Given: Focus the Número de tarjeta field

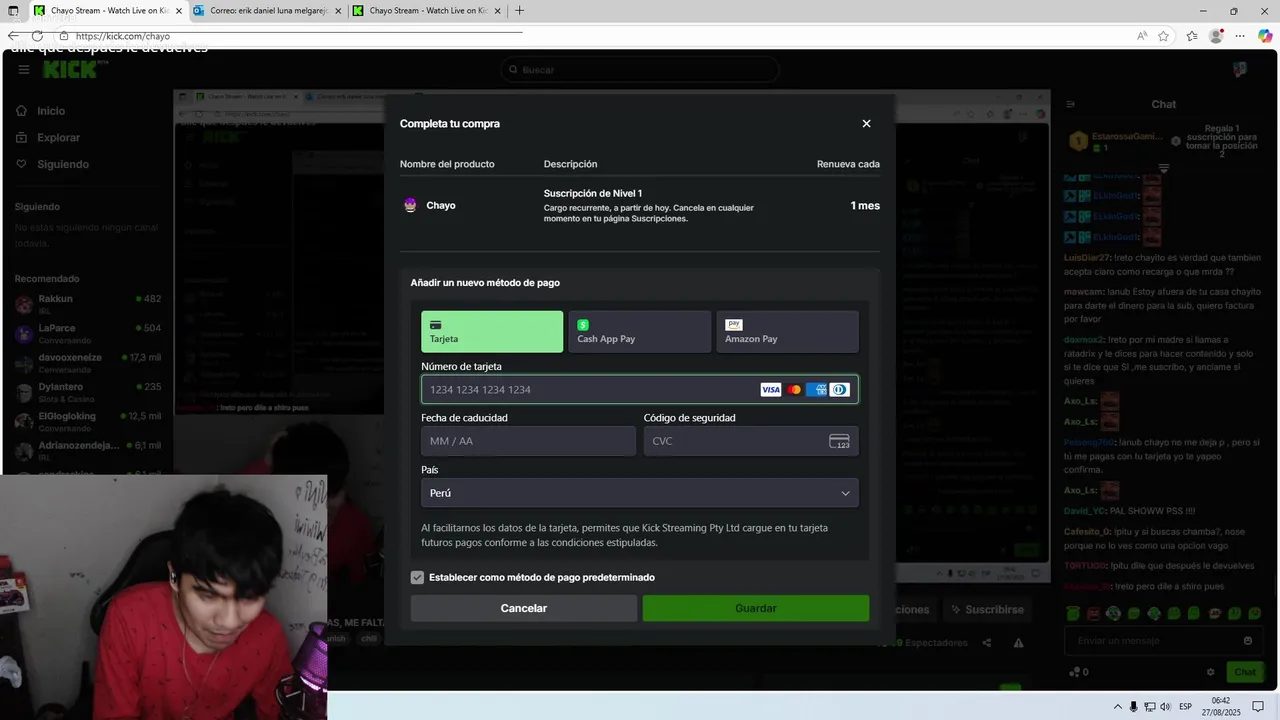Looking at the screenshot, I should point(640,389).
